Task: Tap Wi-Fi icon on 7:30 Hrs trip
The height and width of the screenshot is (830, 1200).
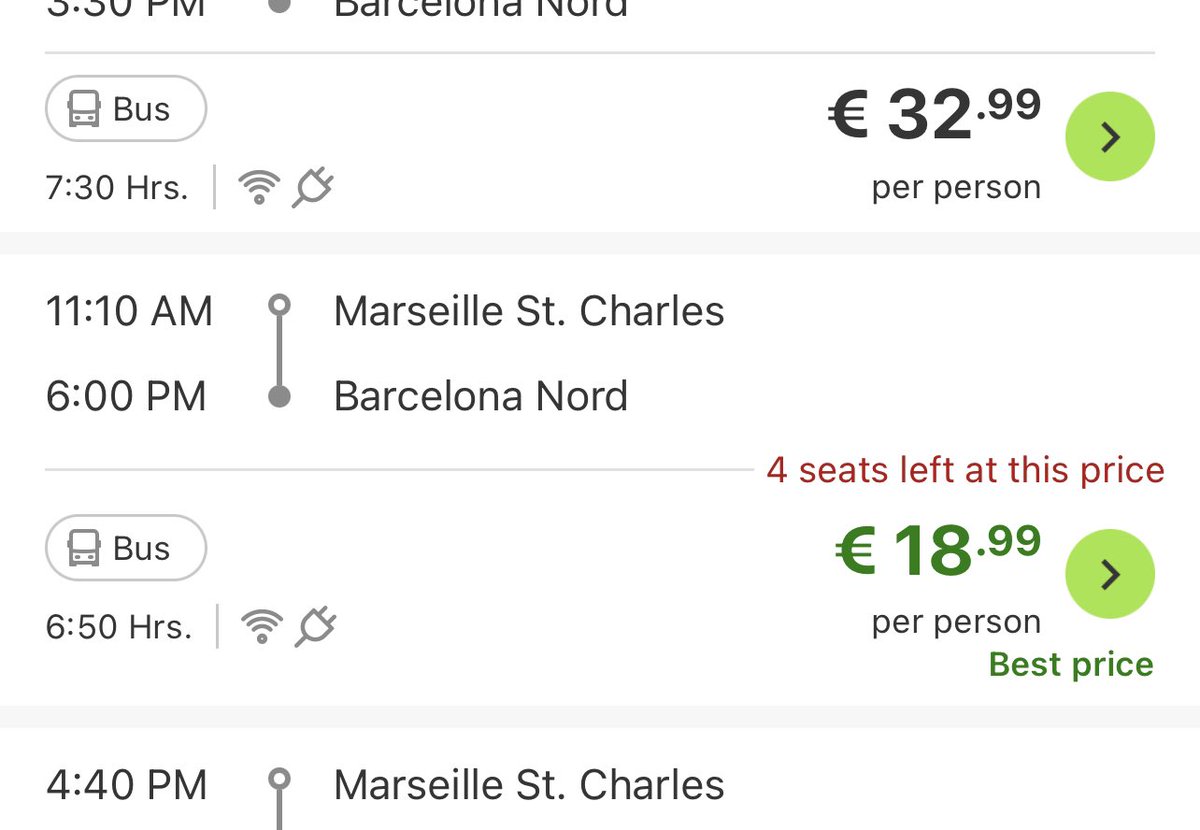Action: 259,187
